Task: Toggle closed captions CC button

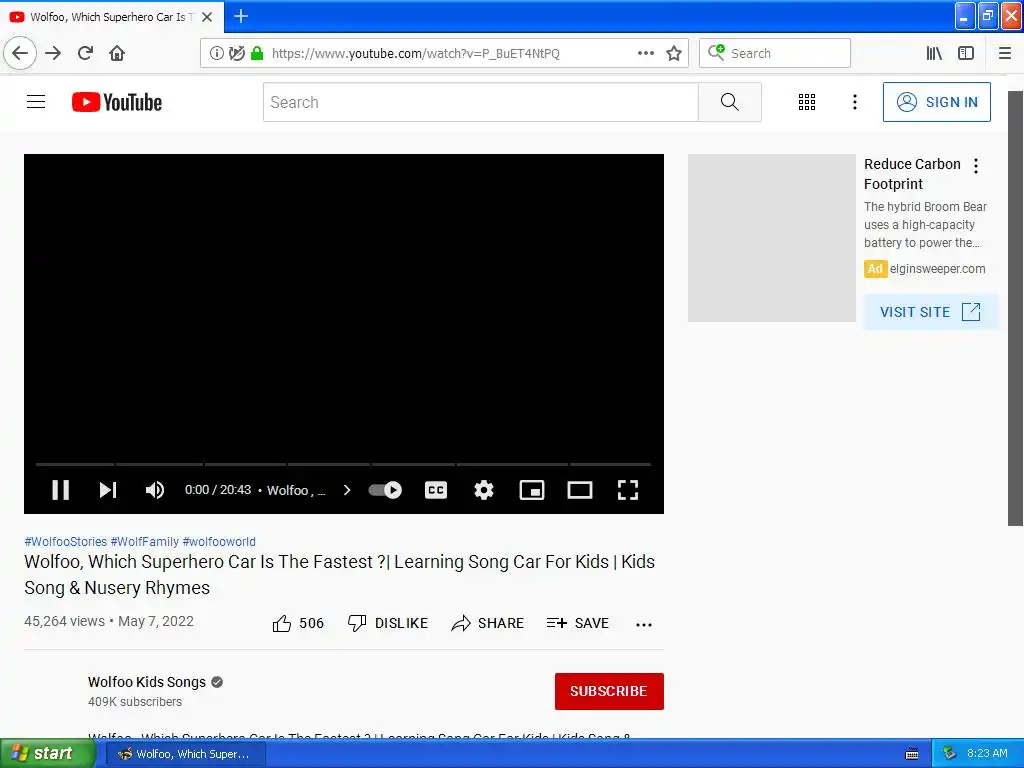Action: [x=436, y=490]
